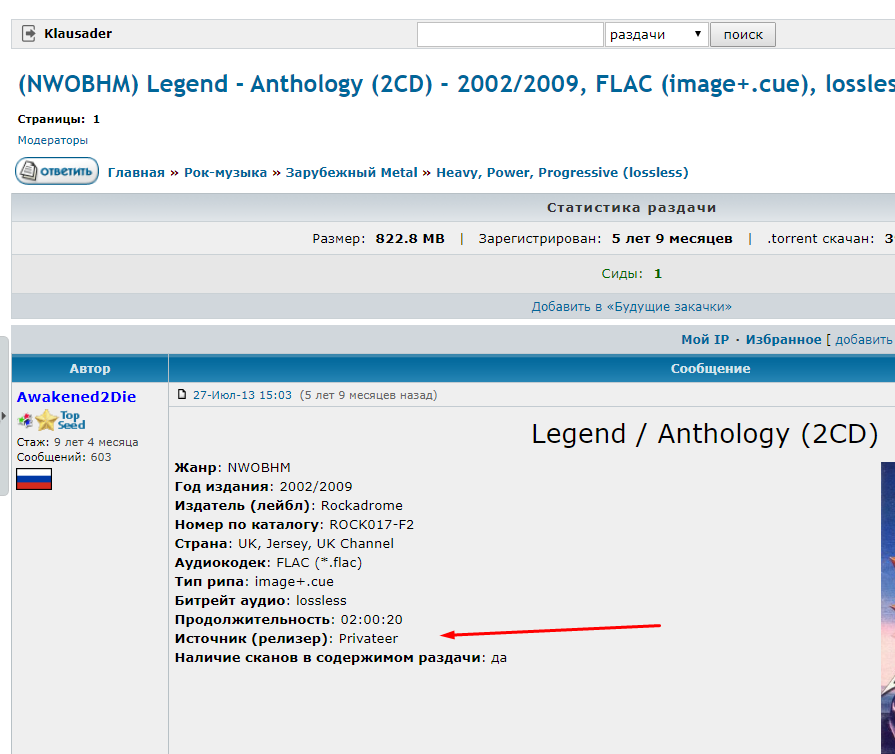
Task: Open the Рок-музыка breadcrumb
Action: point(225,172)
